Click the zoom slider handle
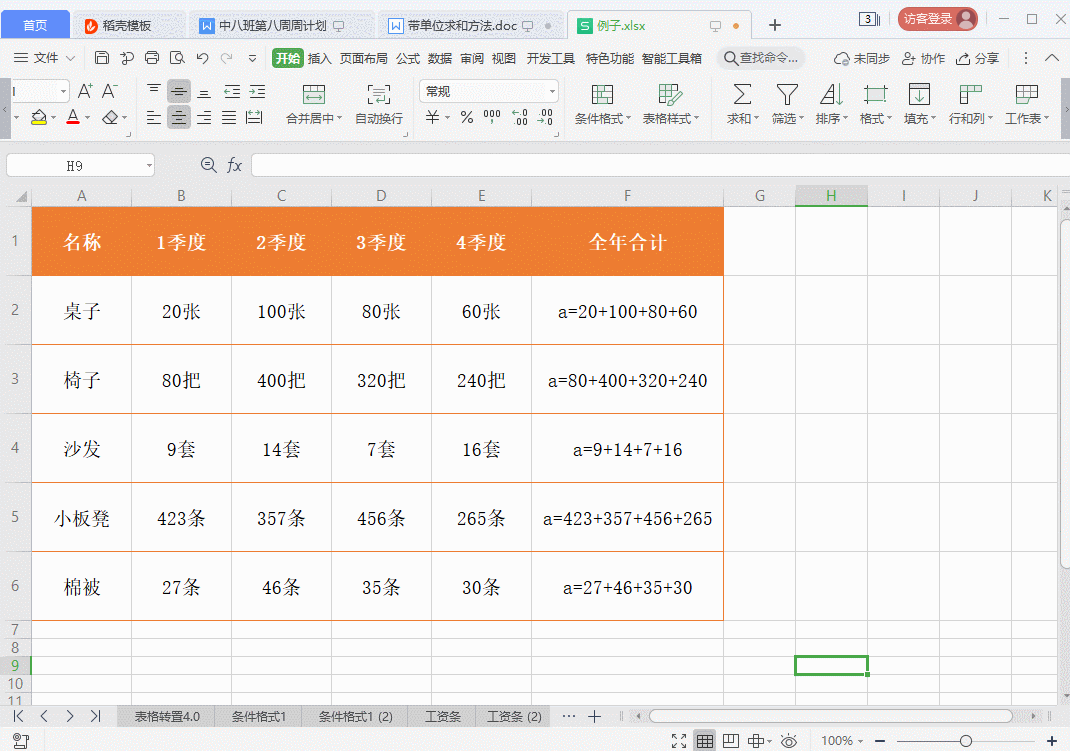The image size is (1070, 751). 966,741
